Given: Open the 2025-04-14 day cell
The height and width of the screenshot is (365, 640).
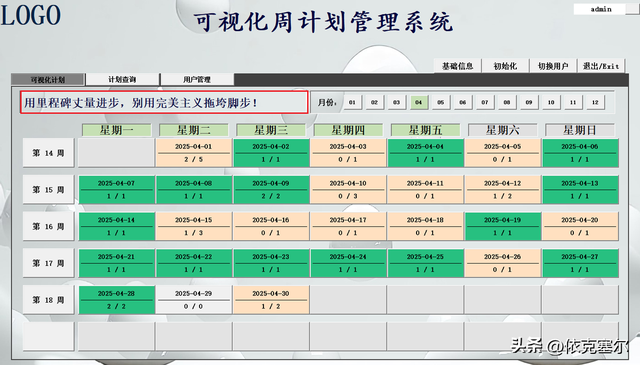Looking at the screenshot, I should point(116,226).
